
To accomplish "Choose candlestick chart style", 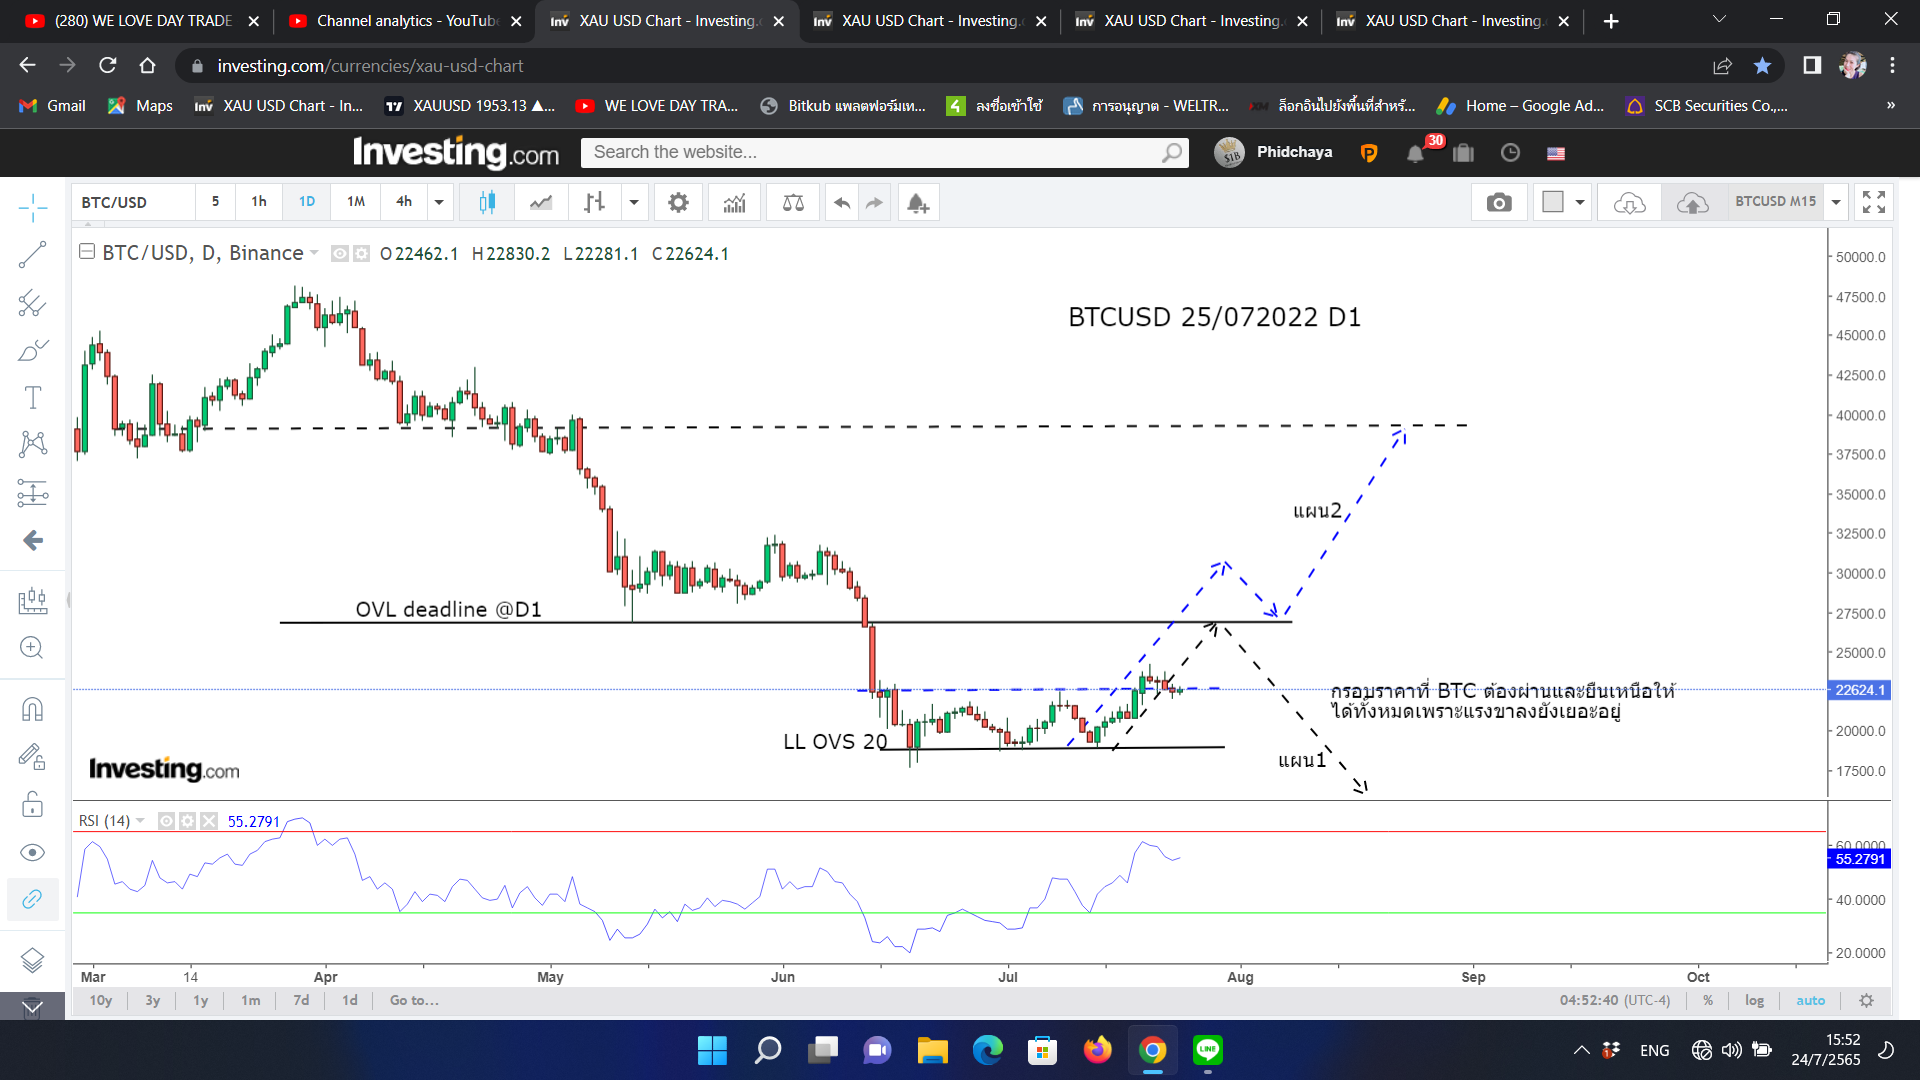I will (487, 202).
